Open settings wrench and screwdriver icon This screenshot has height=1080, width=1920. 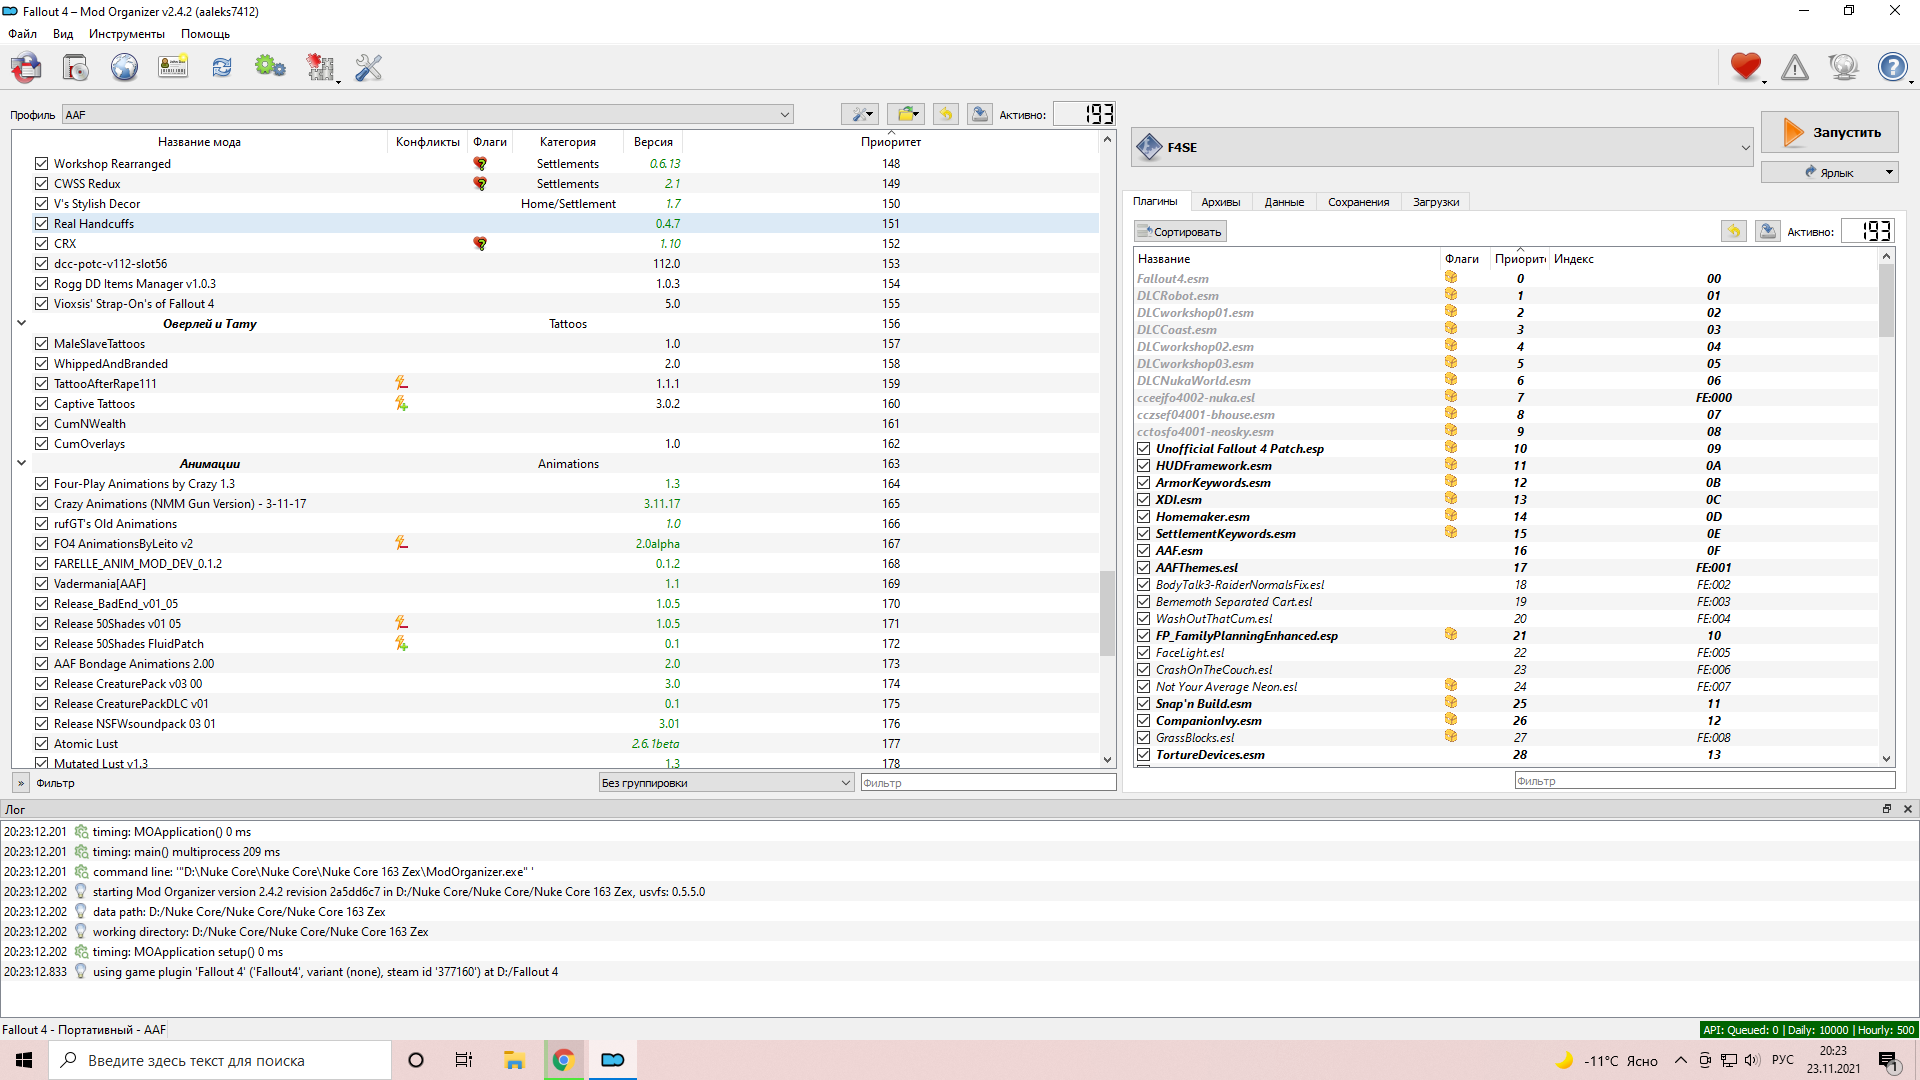click(x=369, y=68)
